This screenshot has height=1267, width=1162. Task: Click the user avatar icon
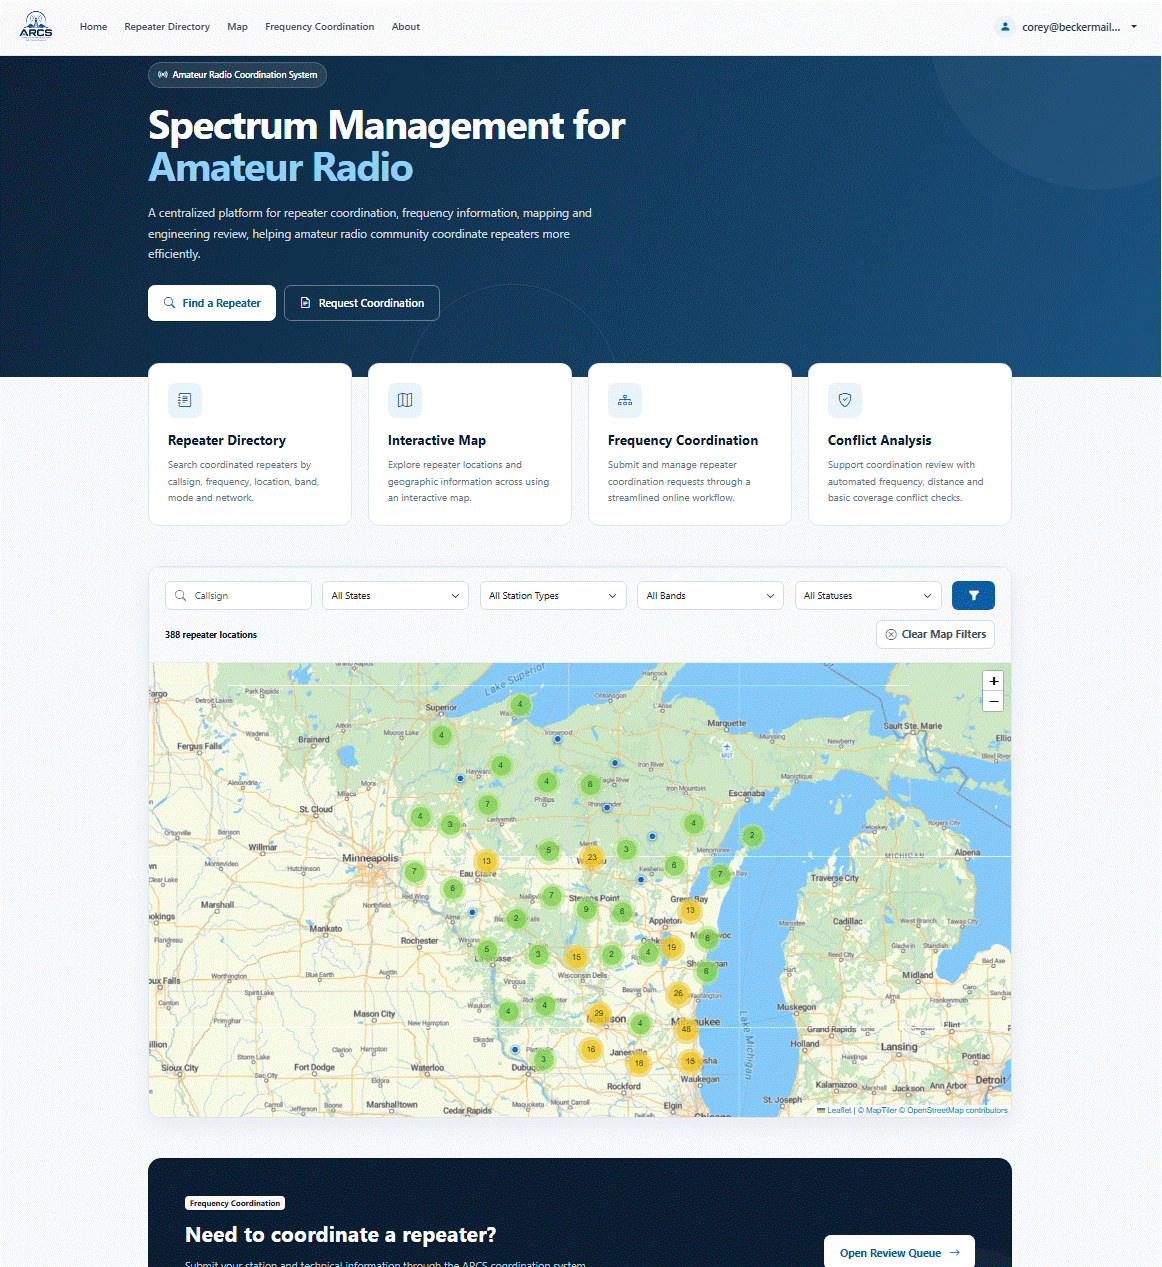tap(1005, 27)
